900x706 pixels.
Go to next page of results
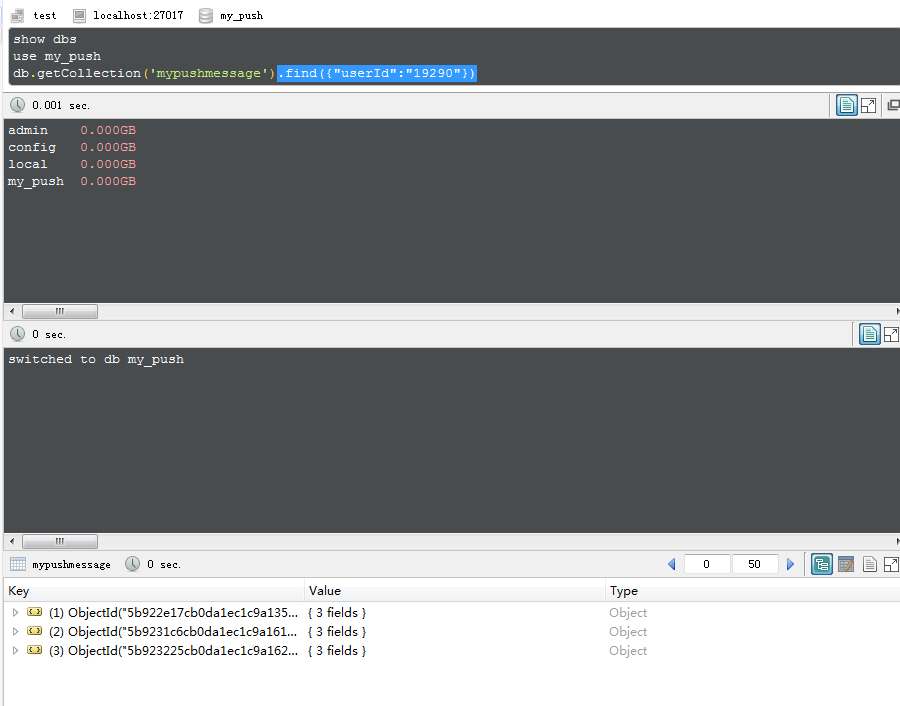point(791,564)
